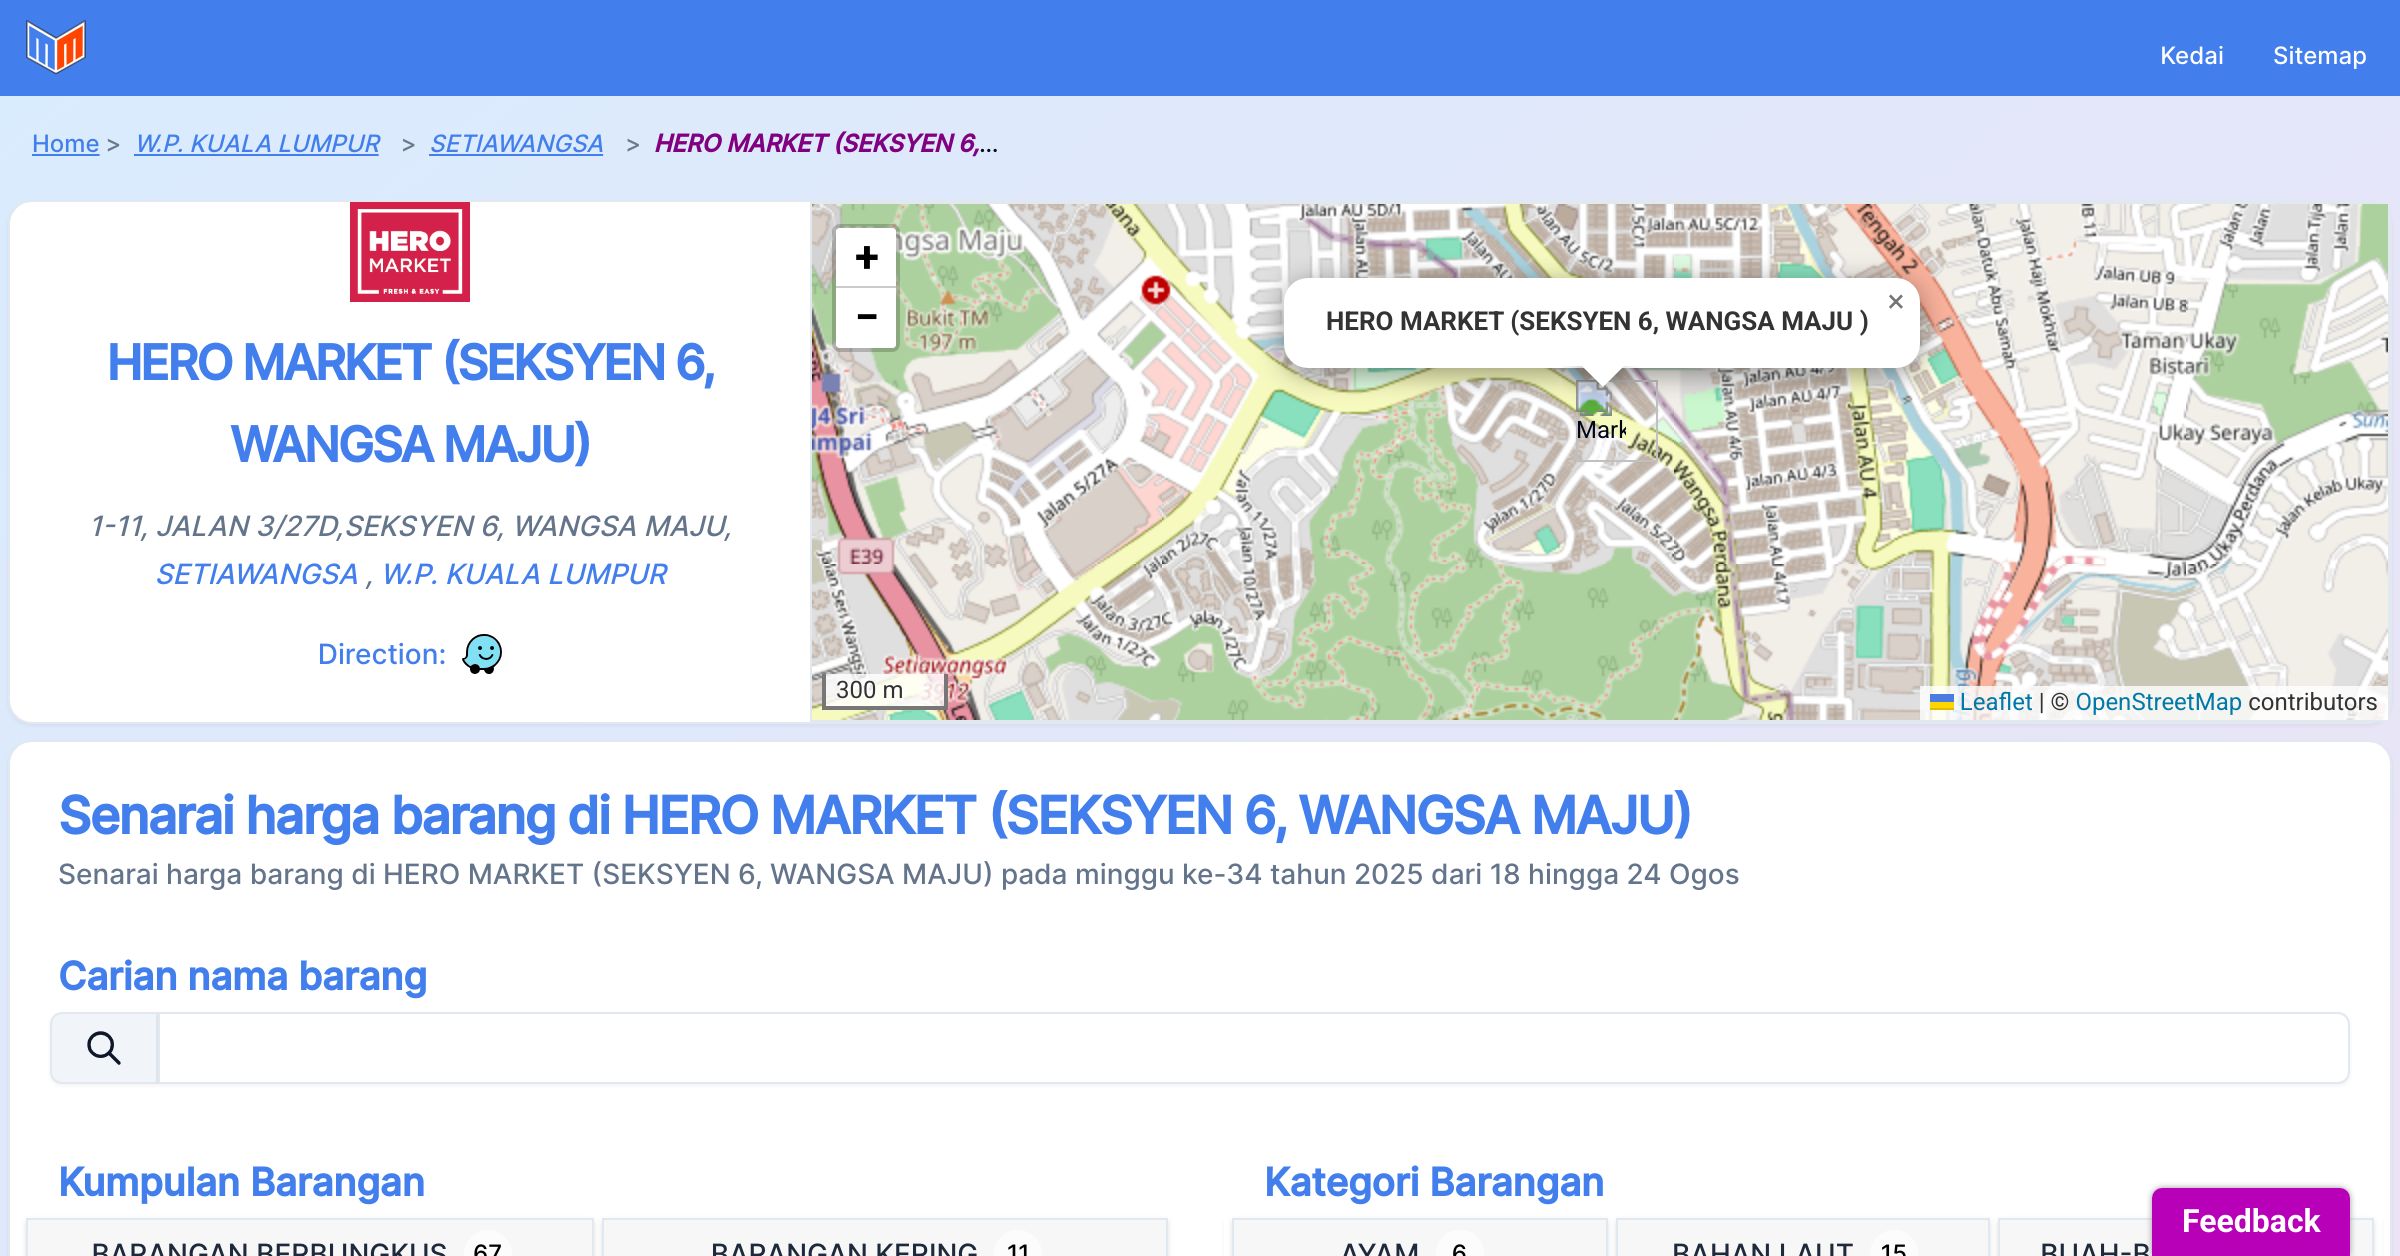Close the HERO MARKET map popup

pos(1895,302)
